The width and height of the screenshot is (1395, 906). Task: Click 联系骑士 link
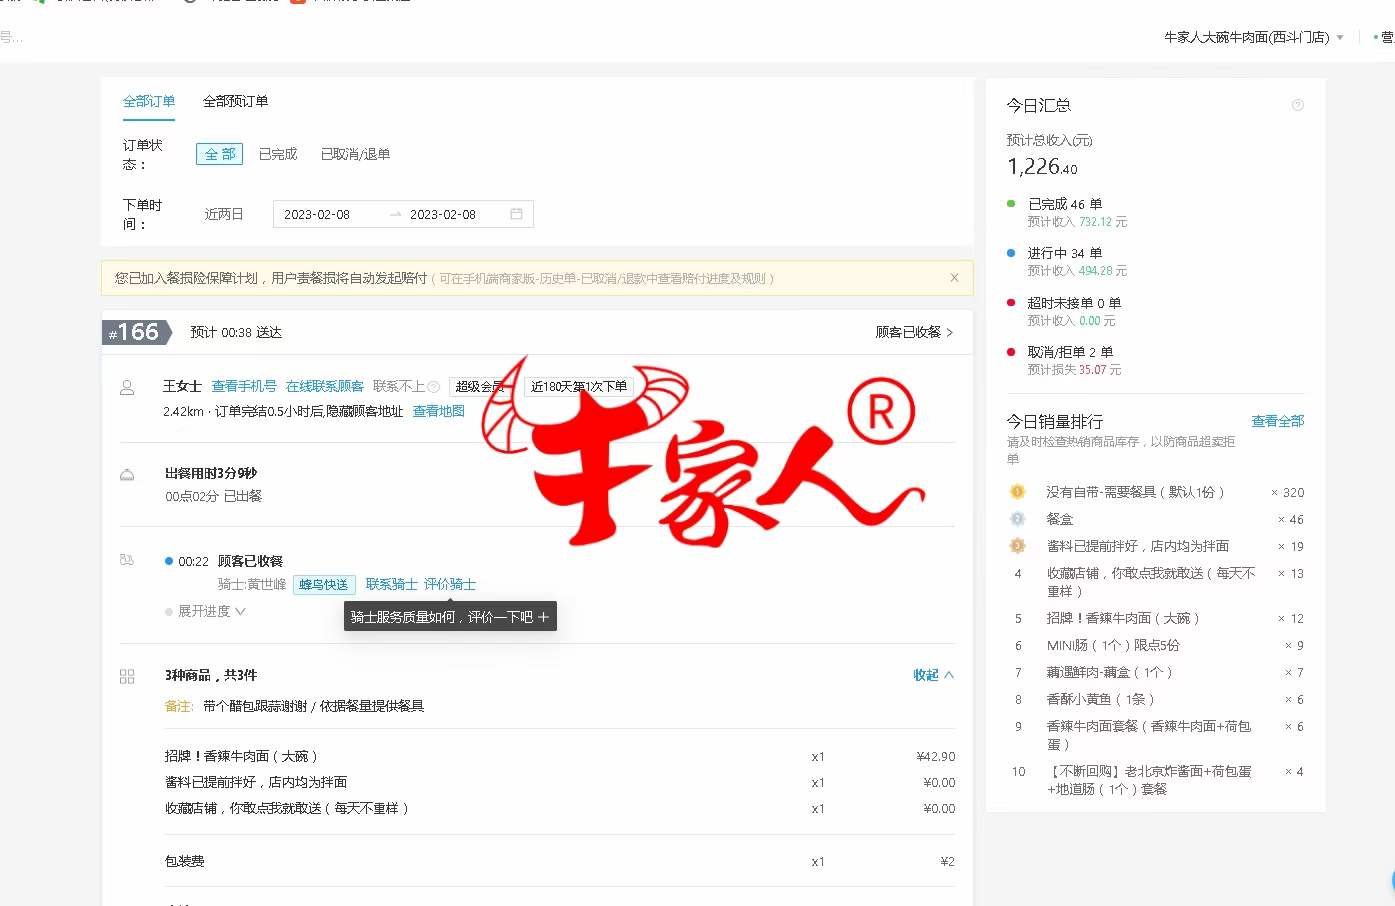(391, 584)
